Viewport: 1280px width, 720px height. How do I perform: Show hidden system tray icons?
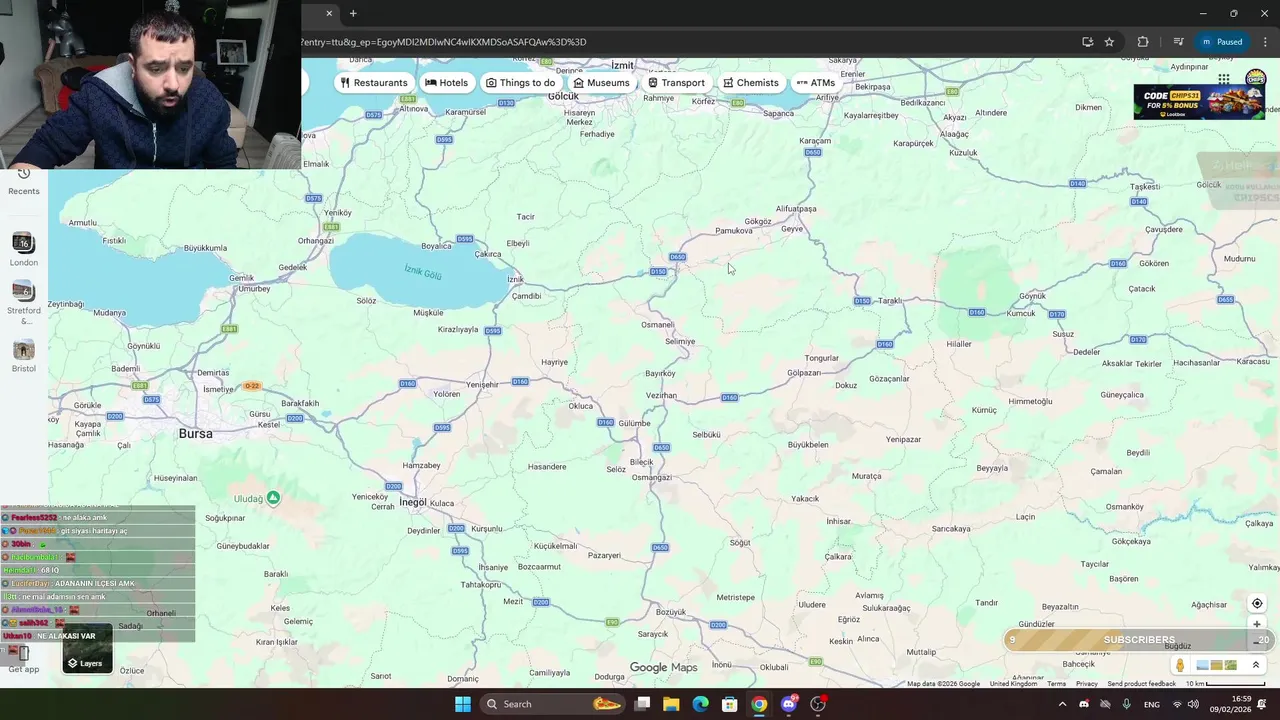[x=1062, y=704]
